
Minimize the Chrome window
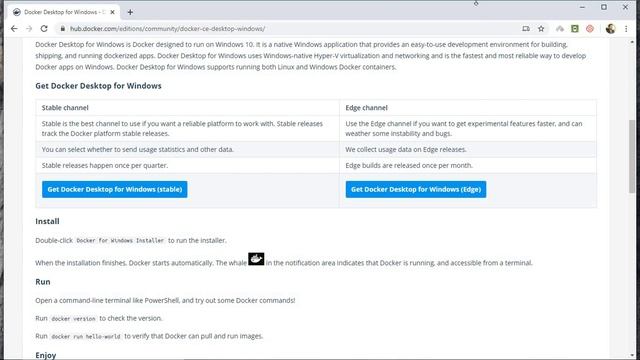[582, 7]
